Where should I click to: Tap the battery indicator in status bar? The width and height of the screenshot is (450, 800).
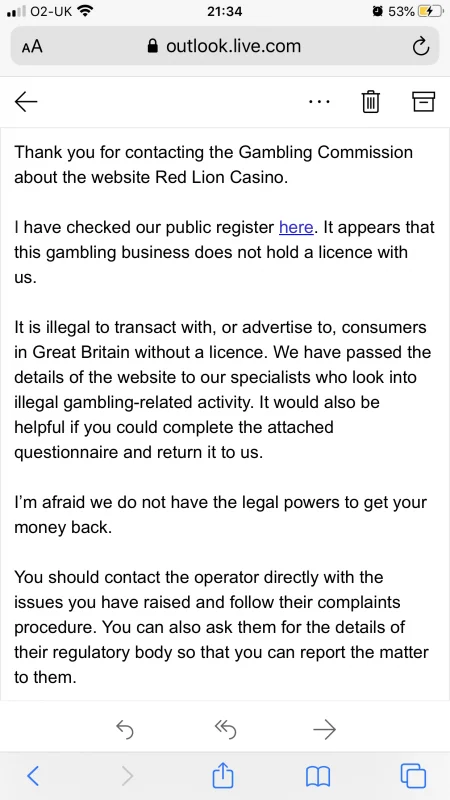429,11
